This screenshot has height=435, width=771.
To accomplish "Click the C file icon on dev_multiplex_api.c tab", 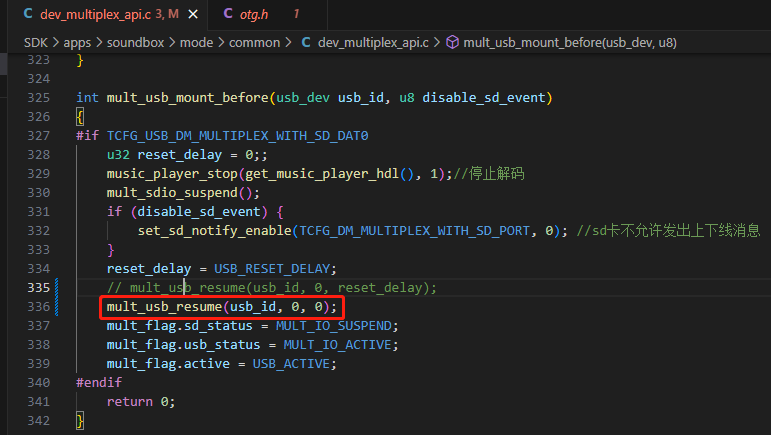I will tap(28, 14).
